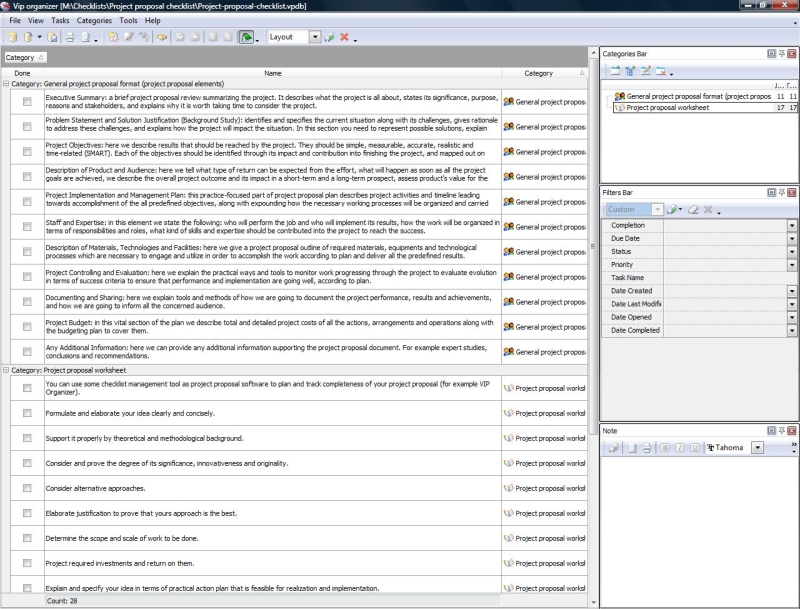Pin the Filters Bar panel

point(780,192)
